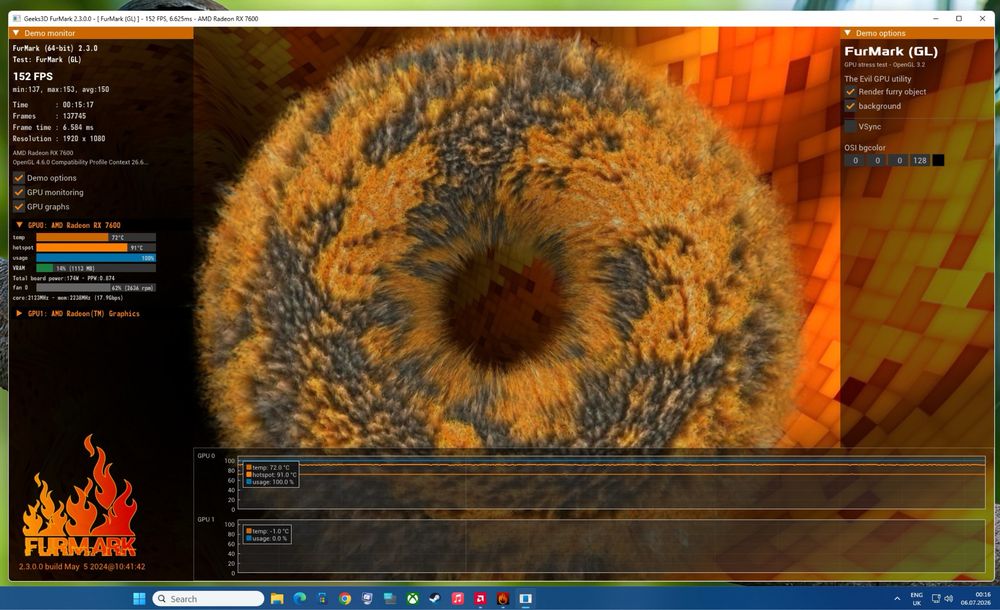Collapse GPU0: AMD Radeon RX 7600 section
Screen dimensions: 1000x610
19,225
